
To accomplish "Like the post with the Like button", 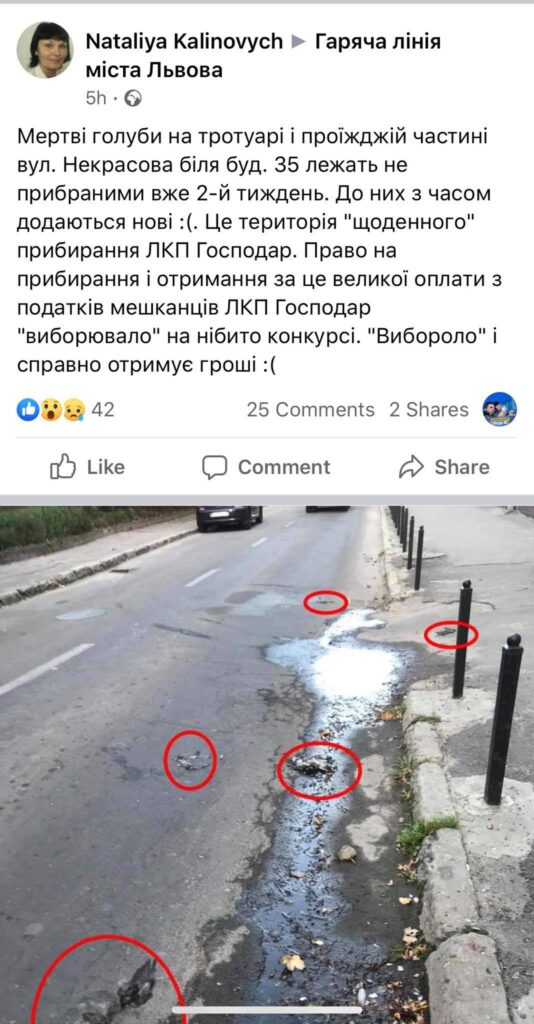I will click(x=87, y=467).
